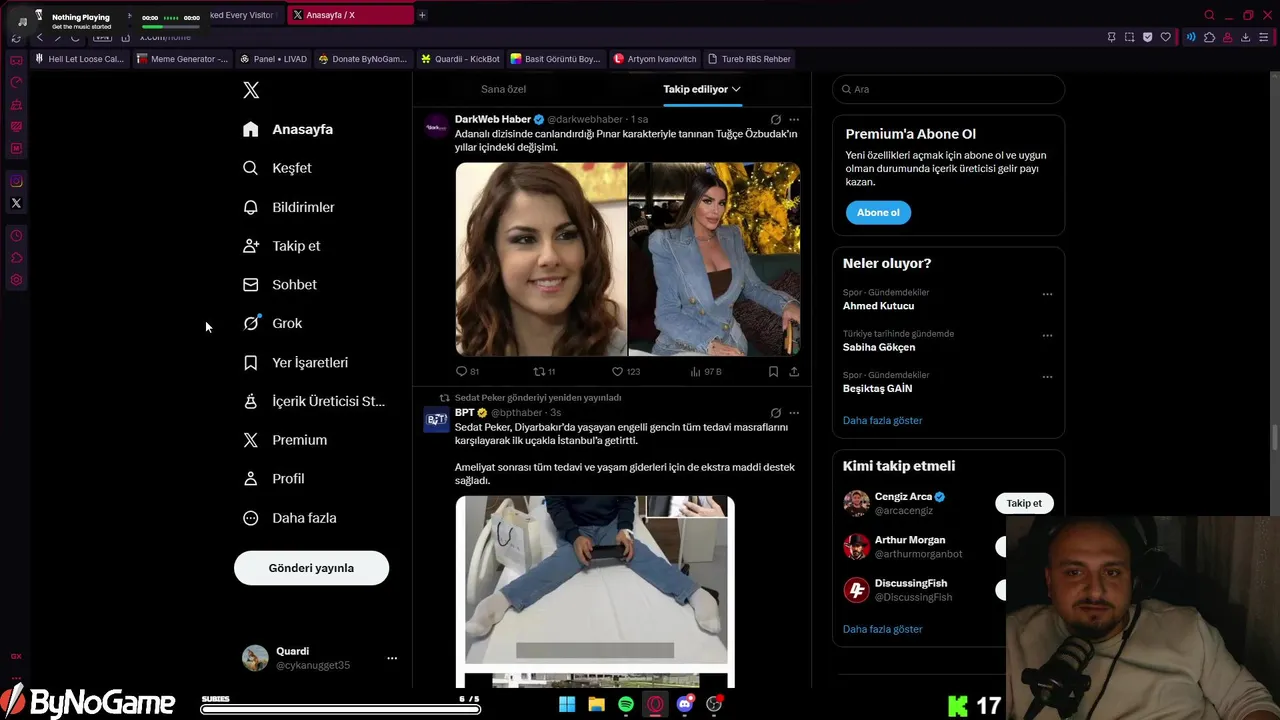Open Spotify from the taskbar
This screenshot has height=720, width=1280.
[626, 704]
